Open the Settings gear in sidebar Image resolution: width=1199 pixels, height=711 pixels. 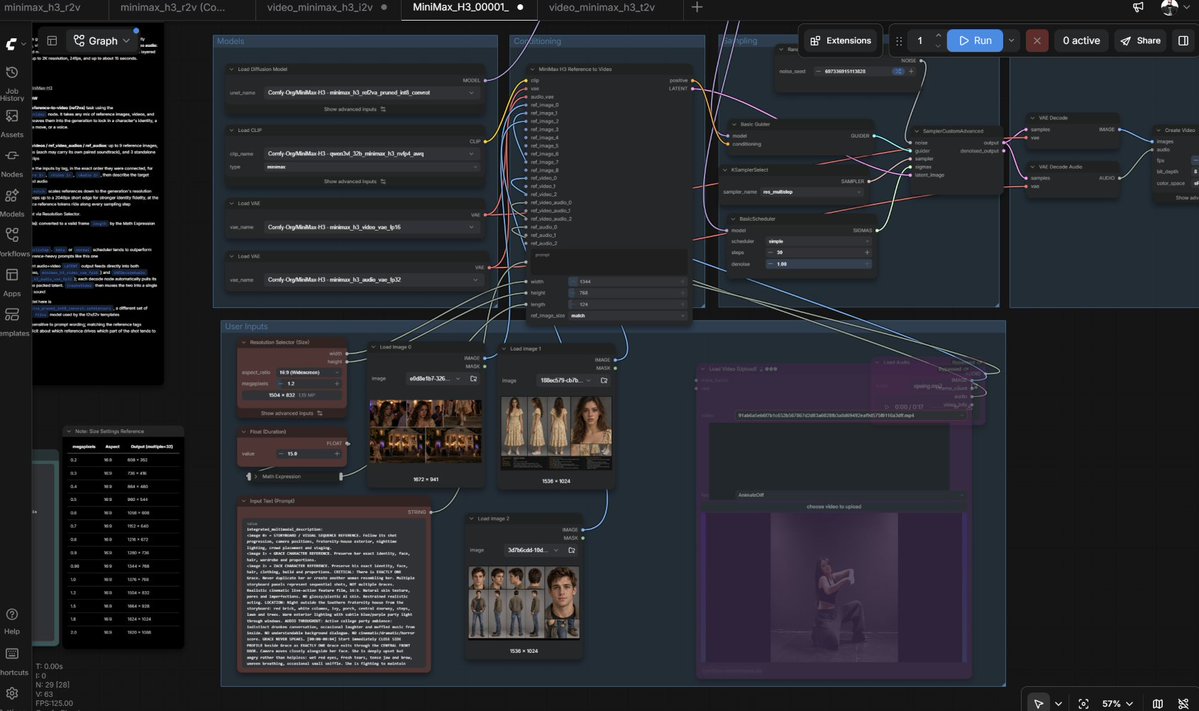12,693
